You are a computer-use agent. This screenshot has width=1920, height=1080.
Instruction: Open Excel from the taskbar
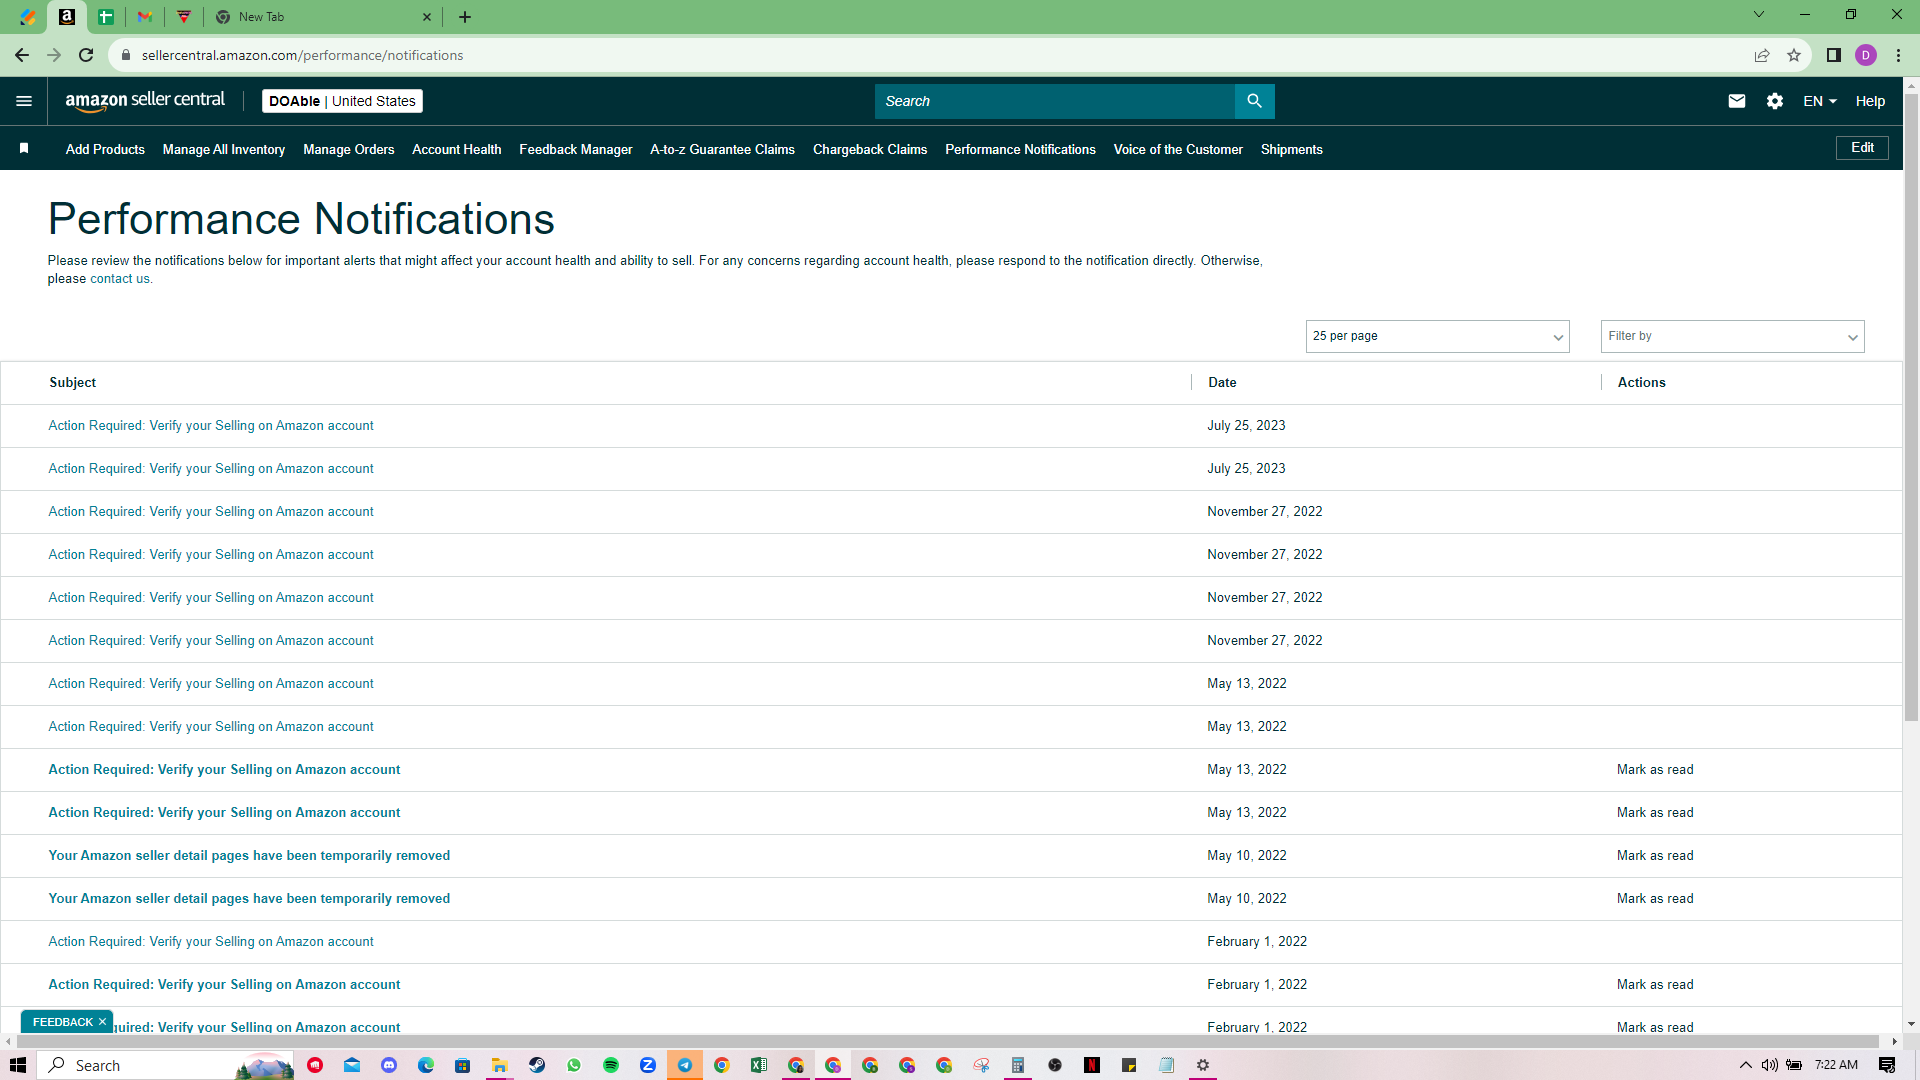[x=759, y=1065]
